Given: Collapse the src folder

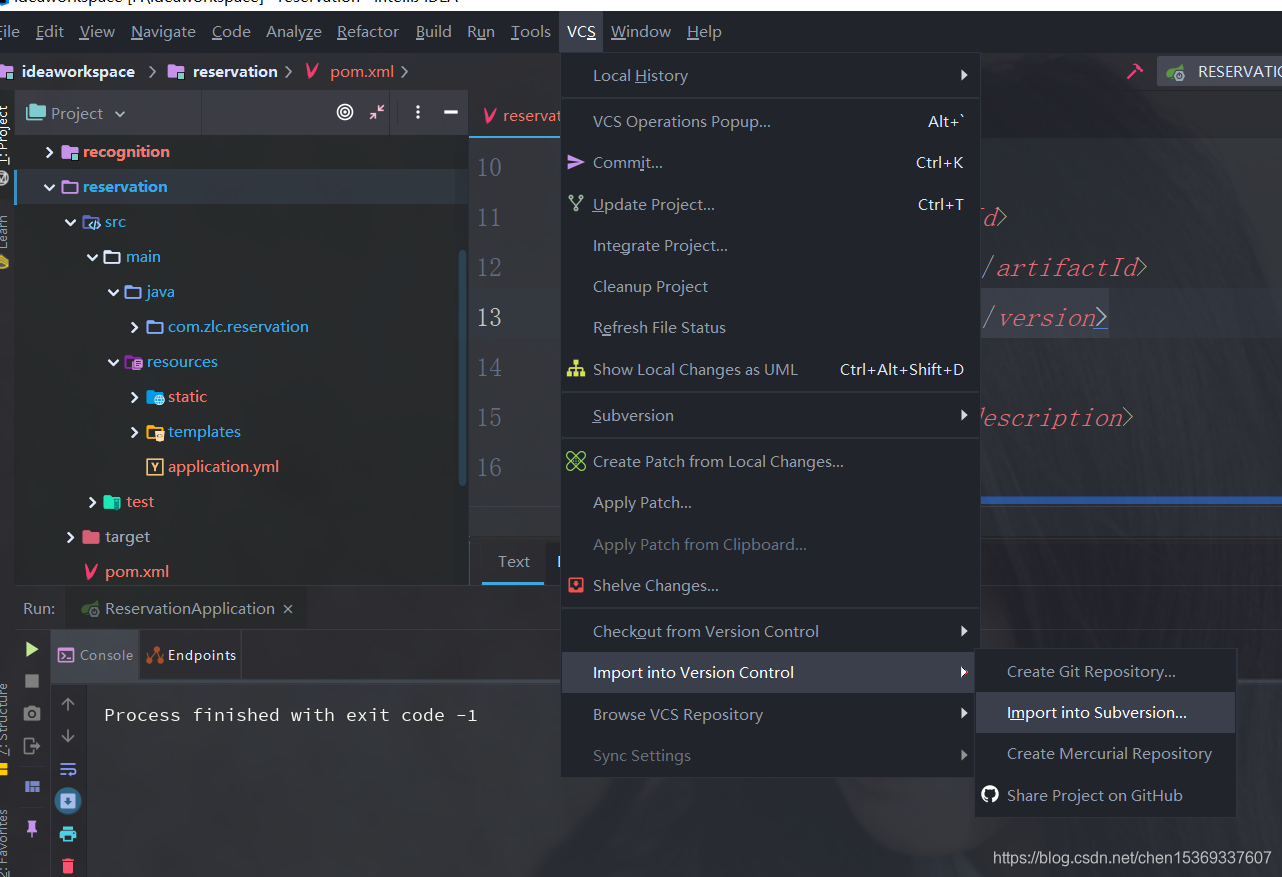Looking at the screenshot, I should point(71,222).
